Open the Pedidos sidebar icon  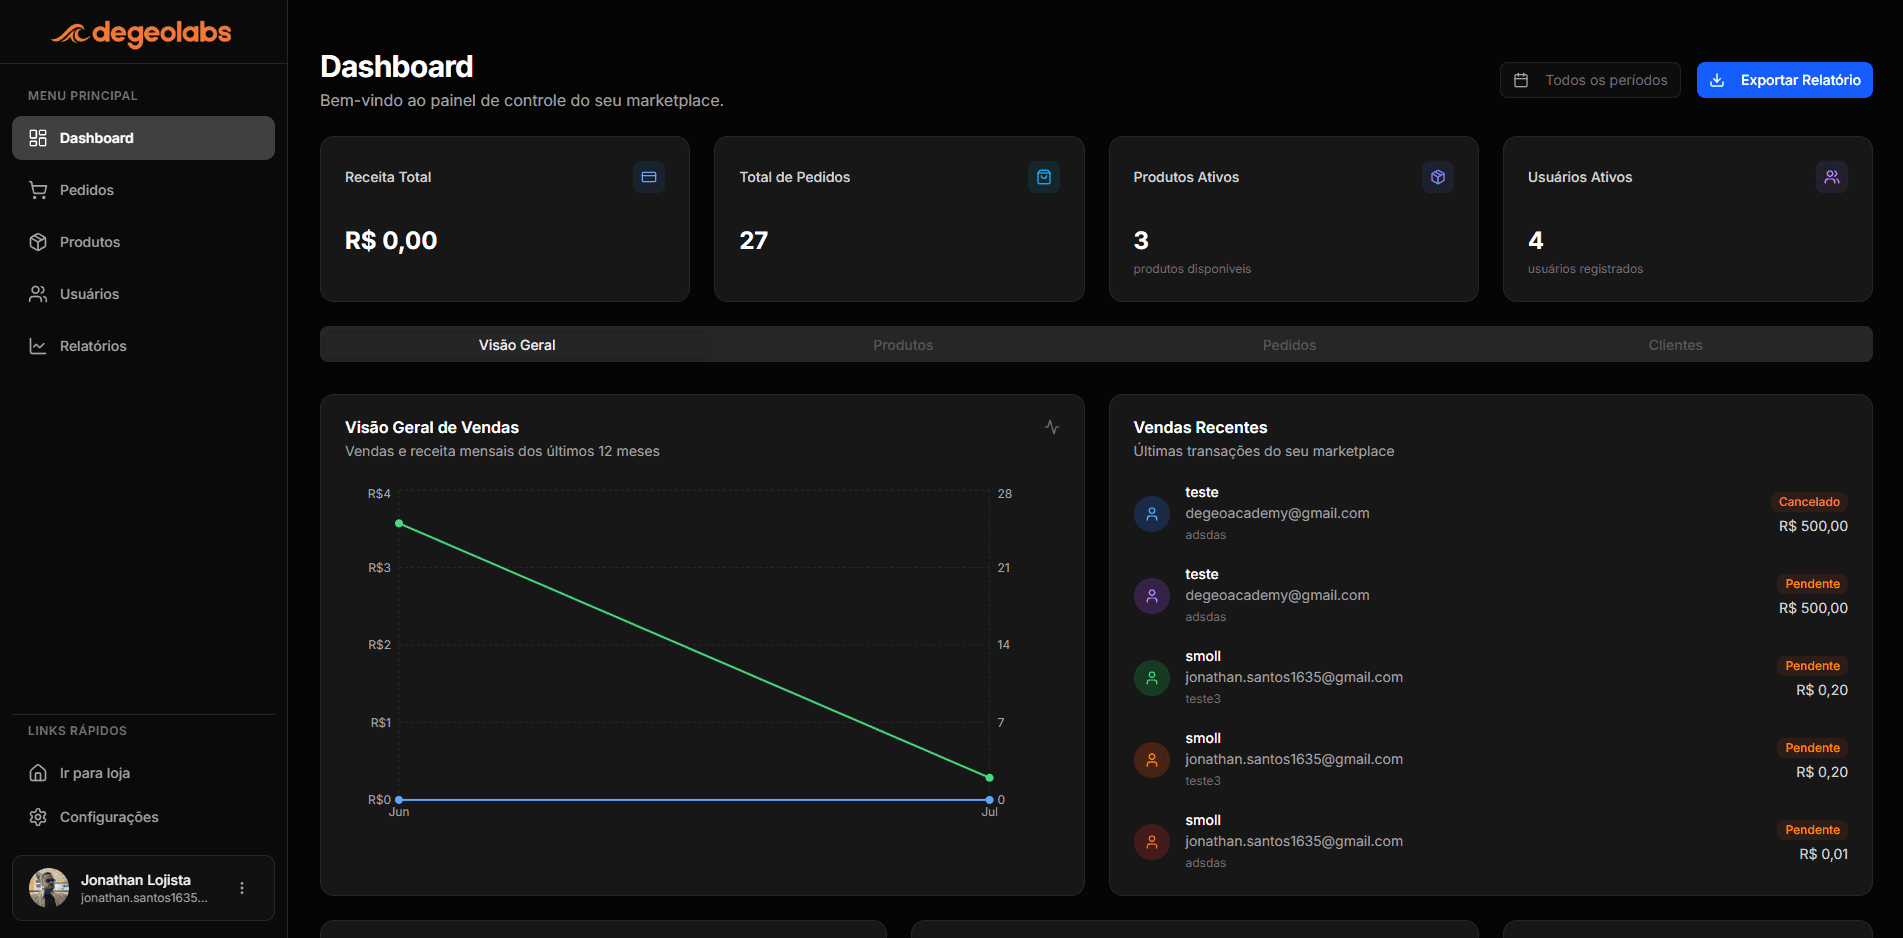click(x=38, y=190)
